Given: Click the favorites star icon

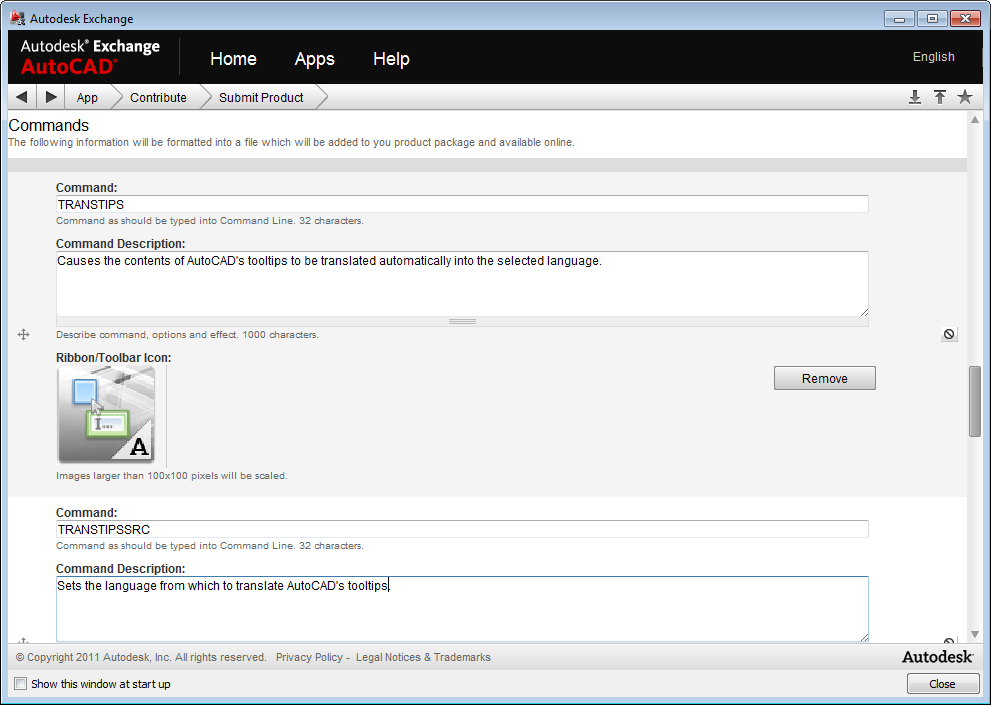Looking at the screenshot, I should (965, 97).
